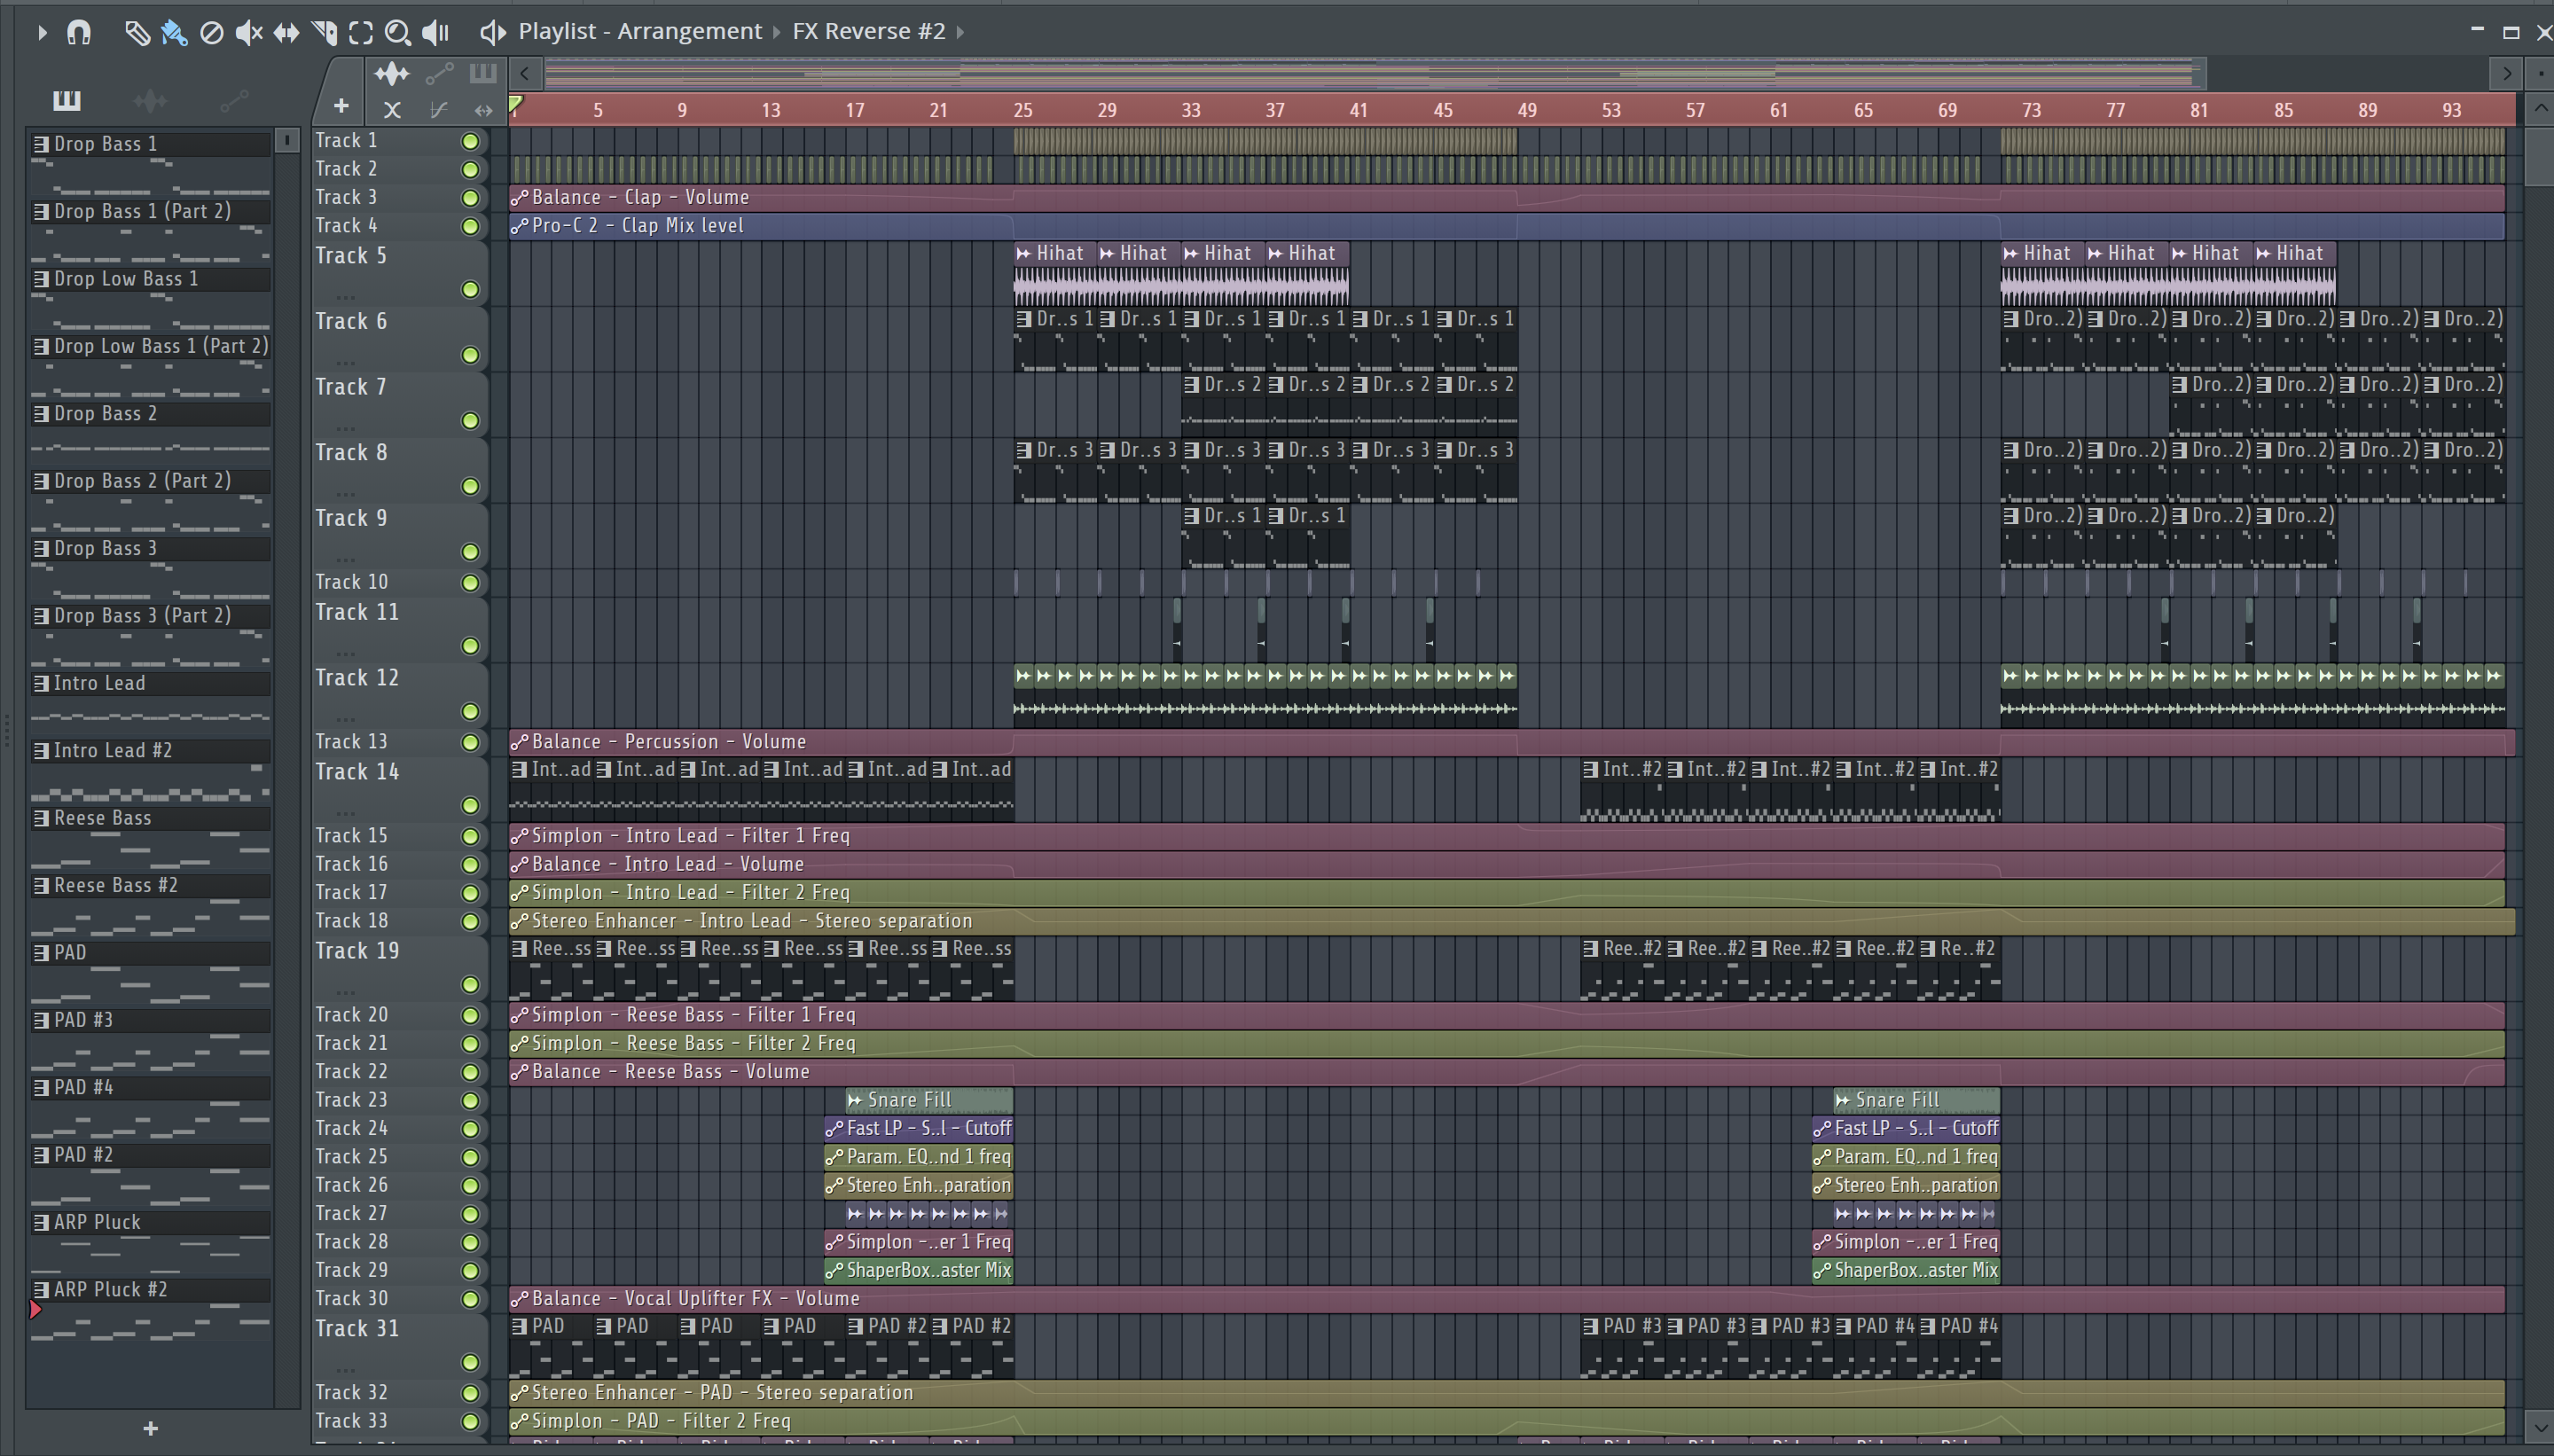Toggle the Track 23 mute light
Screen dimensions: 2554x1456
pos(469,1100)
